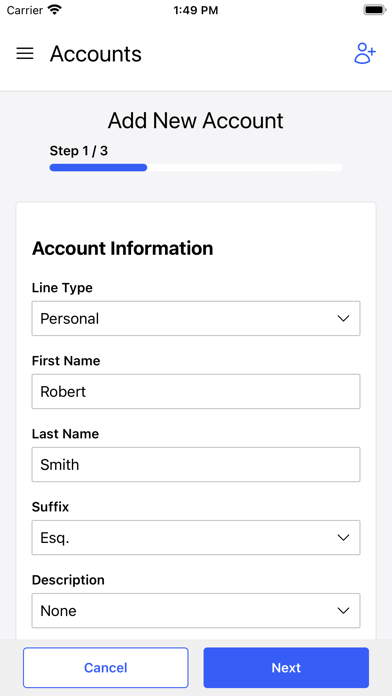The height and width of the screenshot is (696, 392).
Task: Tap the Add New Account heading
Action: coord(196,121)
